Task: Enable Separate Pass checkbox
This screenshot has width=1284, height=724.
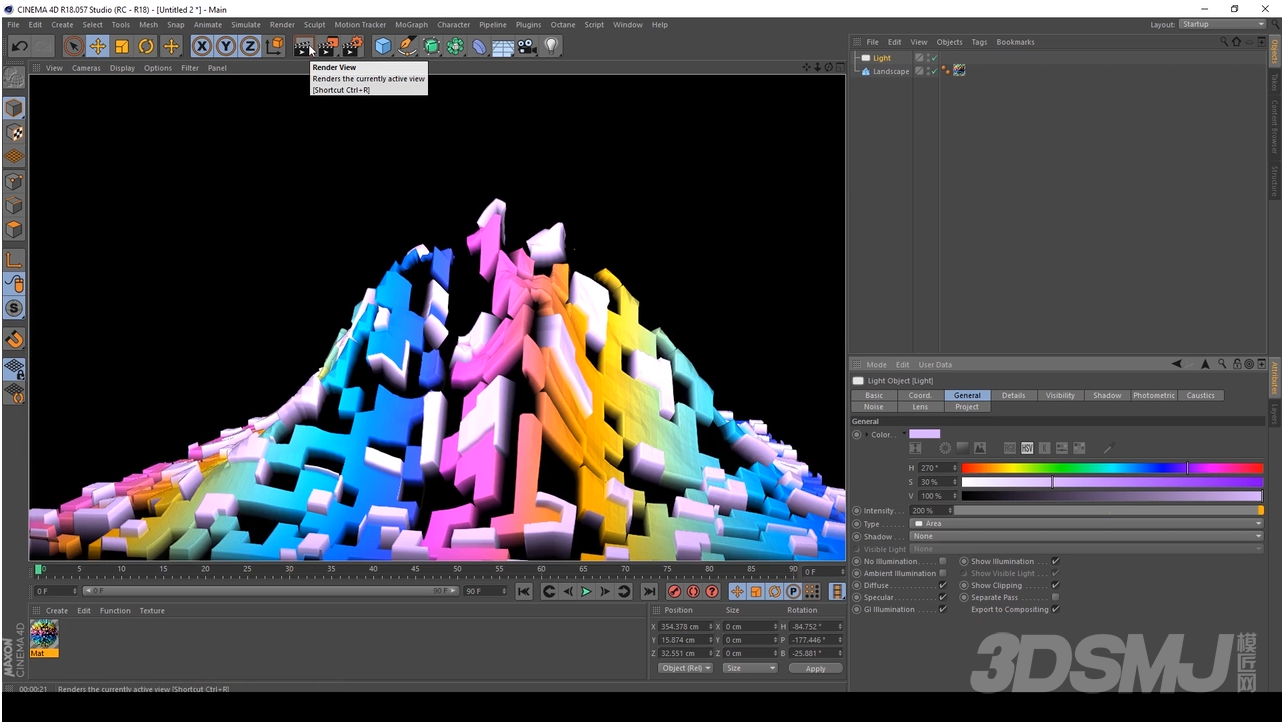Action: [x=1056, y=597]
